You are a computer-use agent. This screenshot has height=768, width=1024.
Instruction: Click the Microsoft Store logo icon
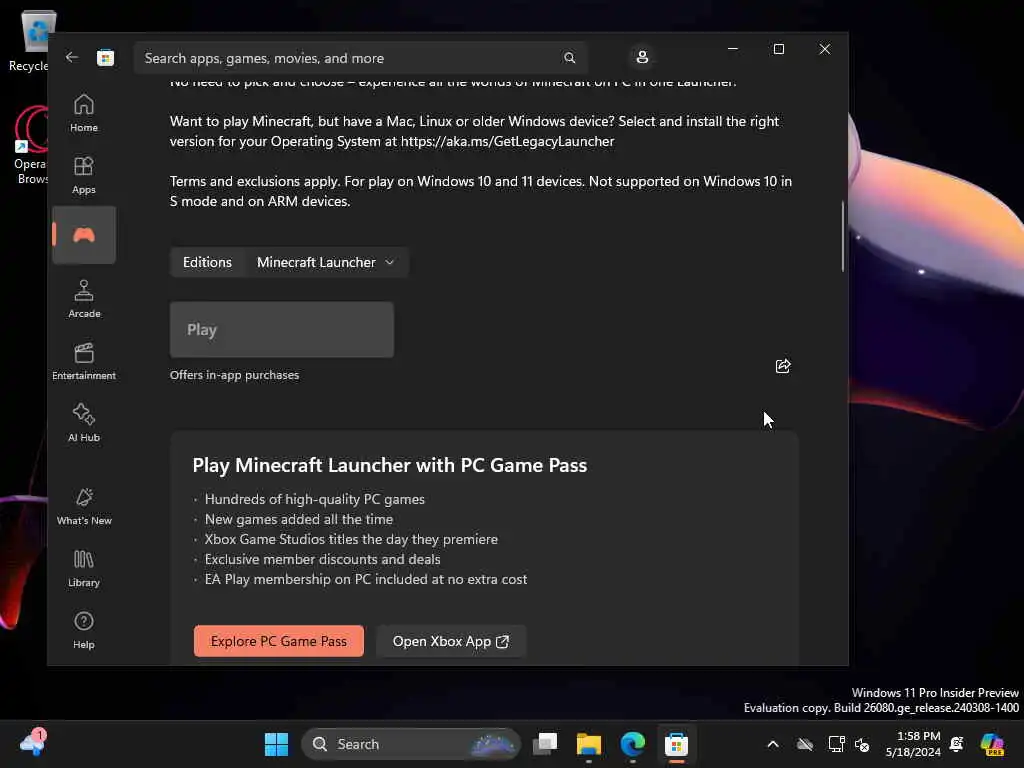tap(106, 57)
